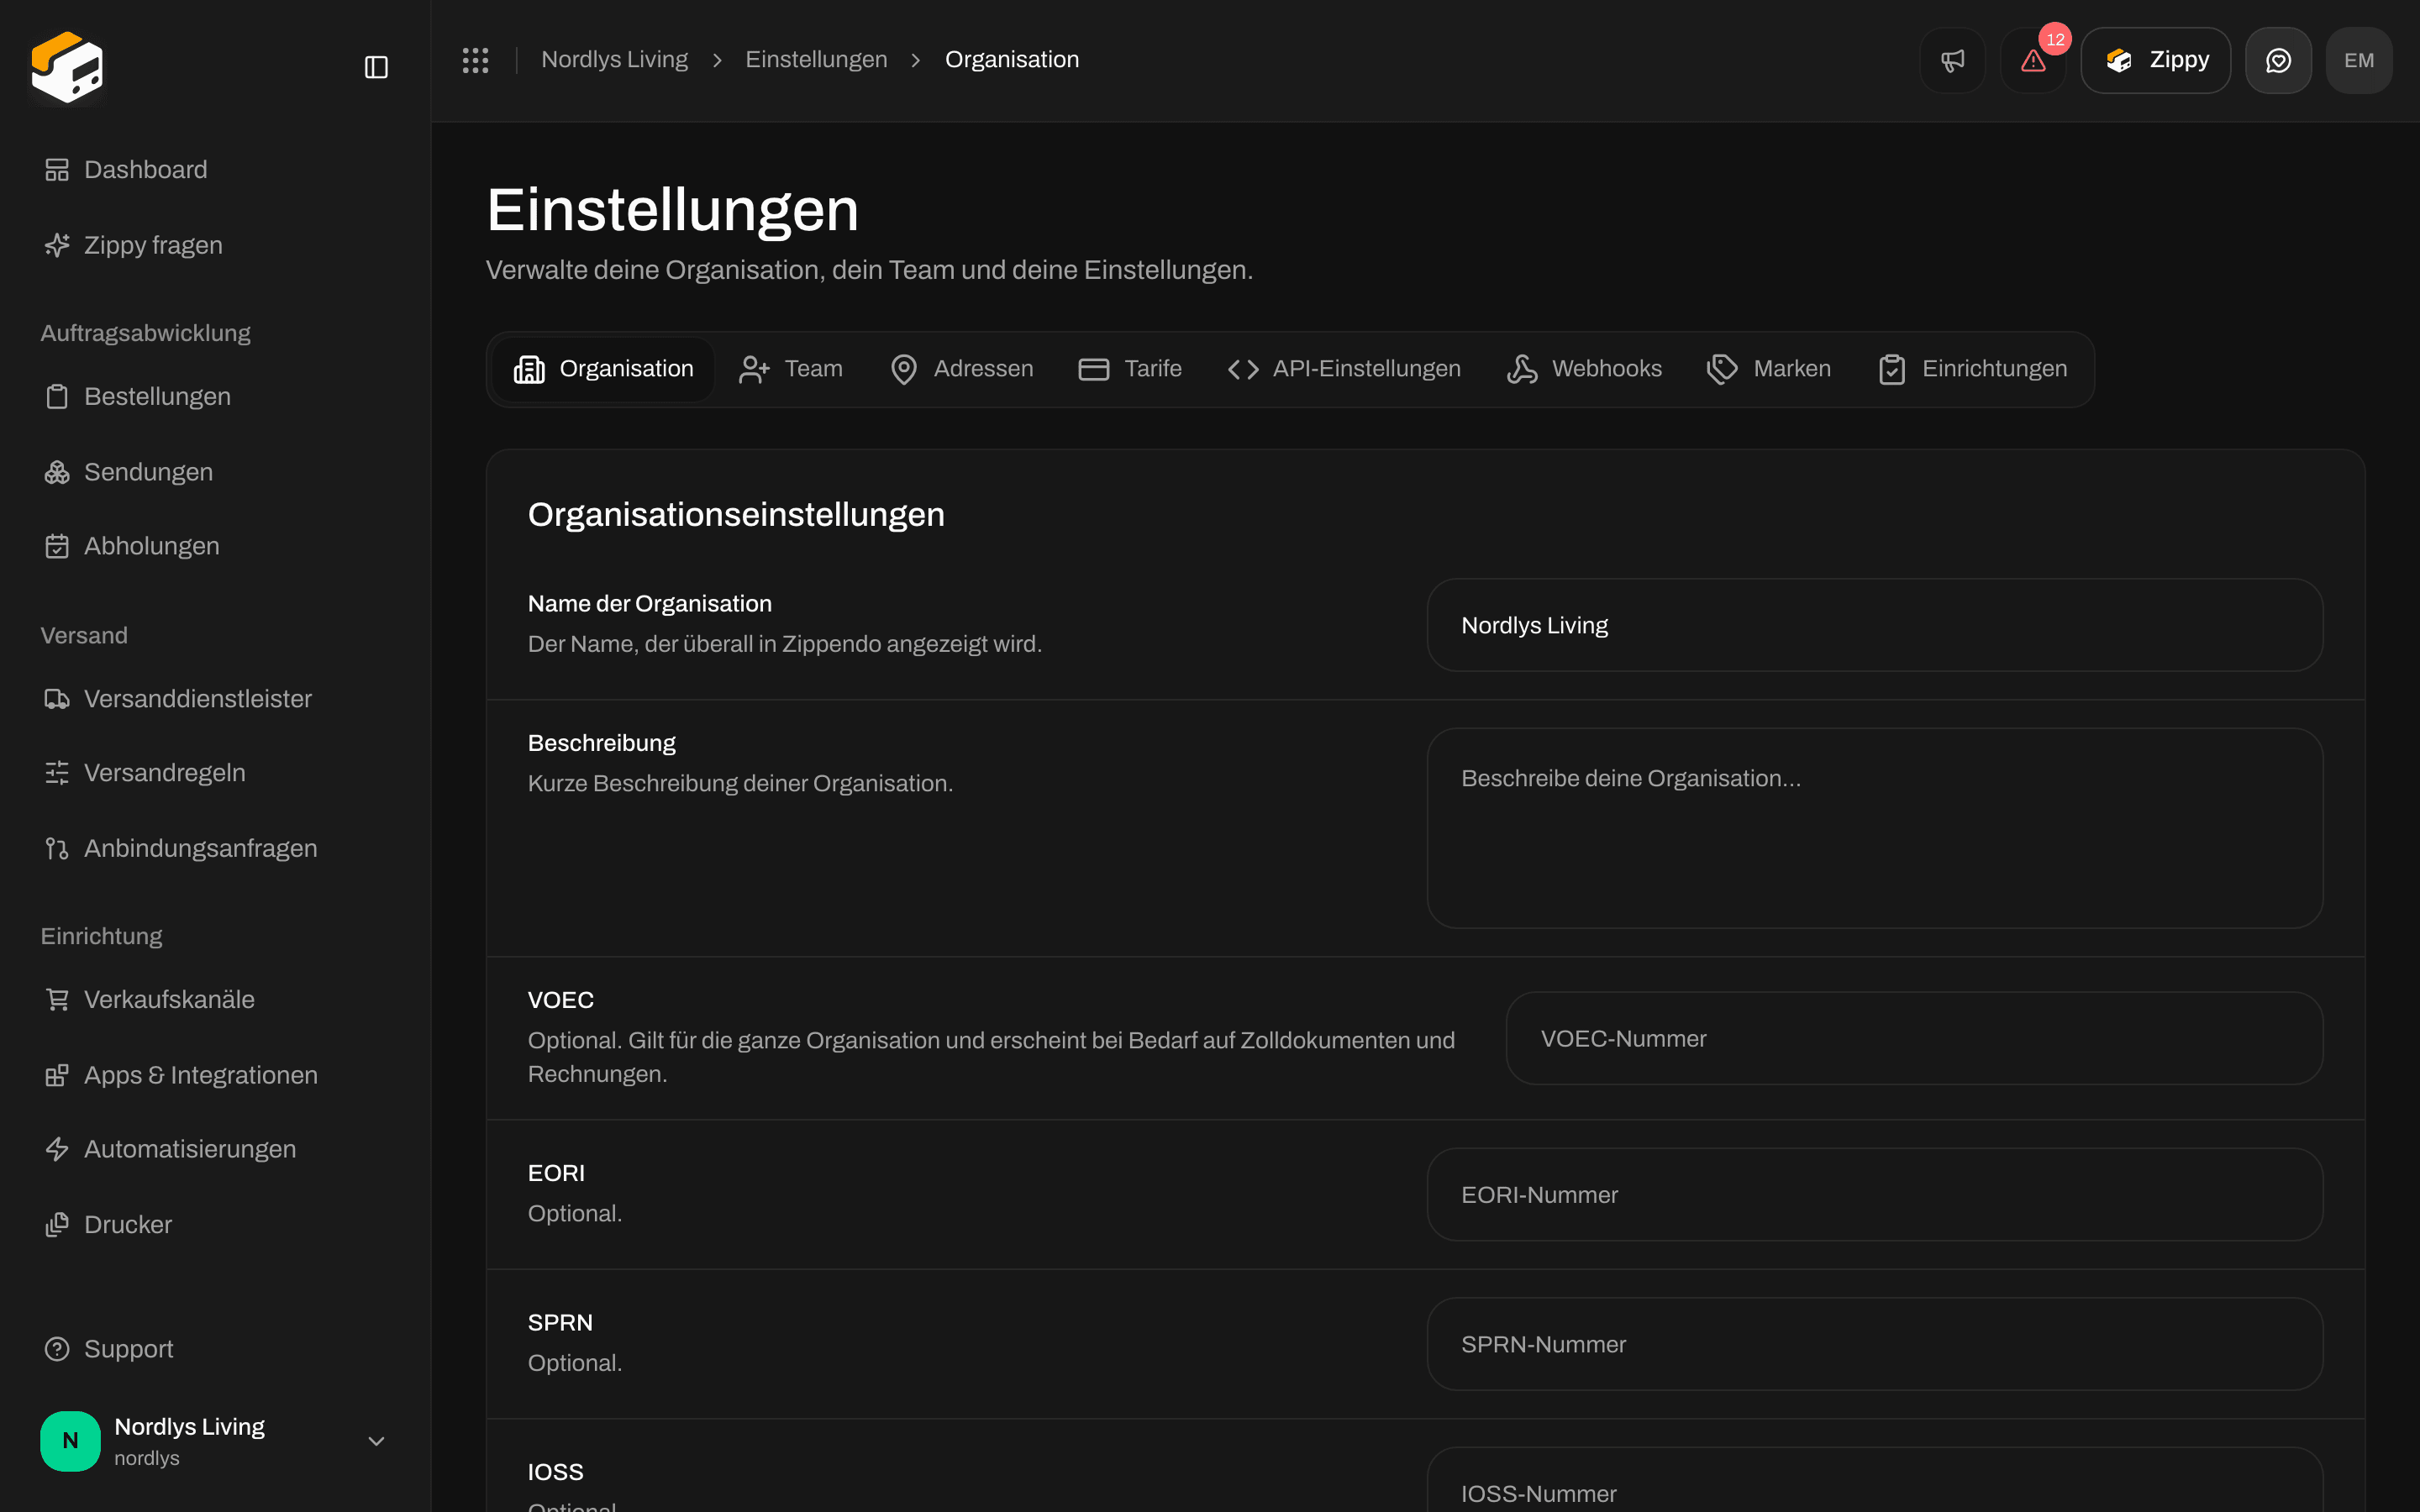Click the Einstellungen breadcrumb link
The image size is (2420, 1512).
816,60
